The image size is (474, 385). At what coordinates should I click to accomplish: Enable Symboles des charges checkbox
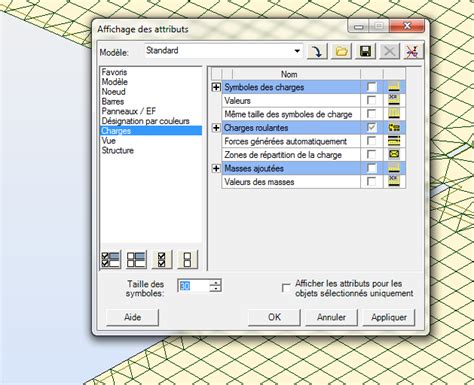(371, 87)
